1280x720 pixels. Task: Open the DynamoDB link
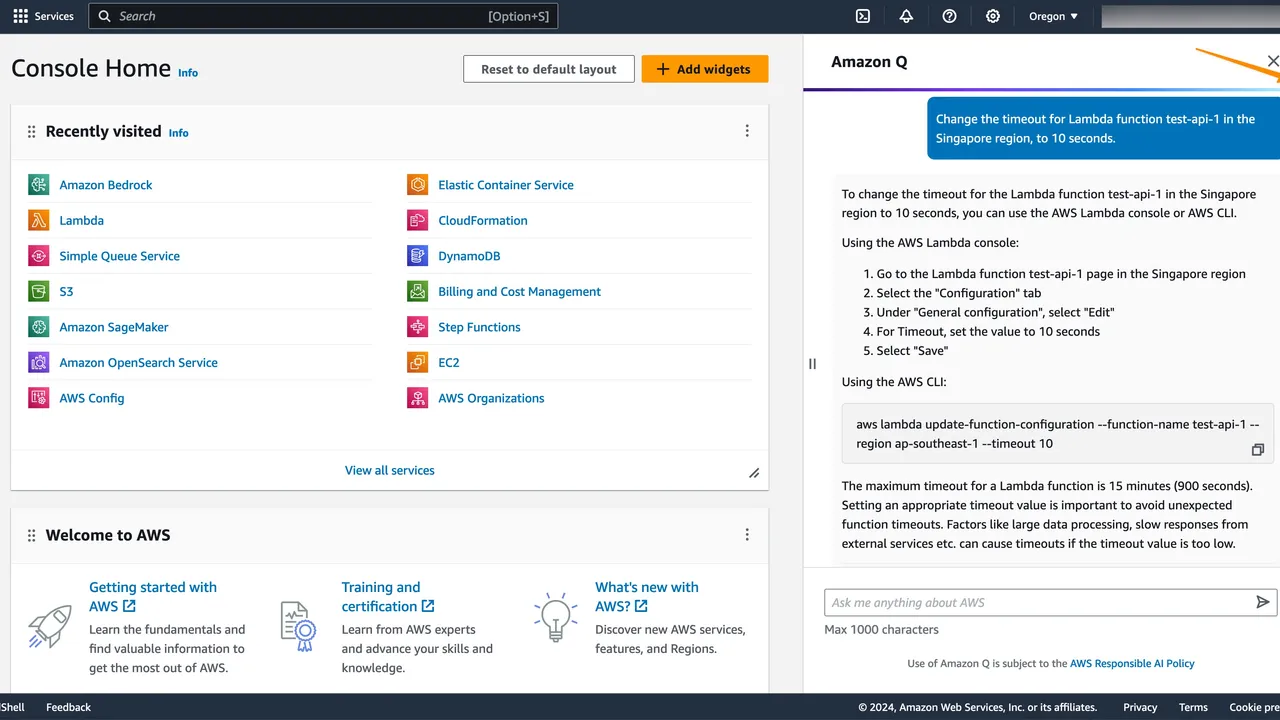click(469, 256)
